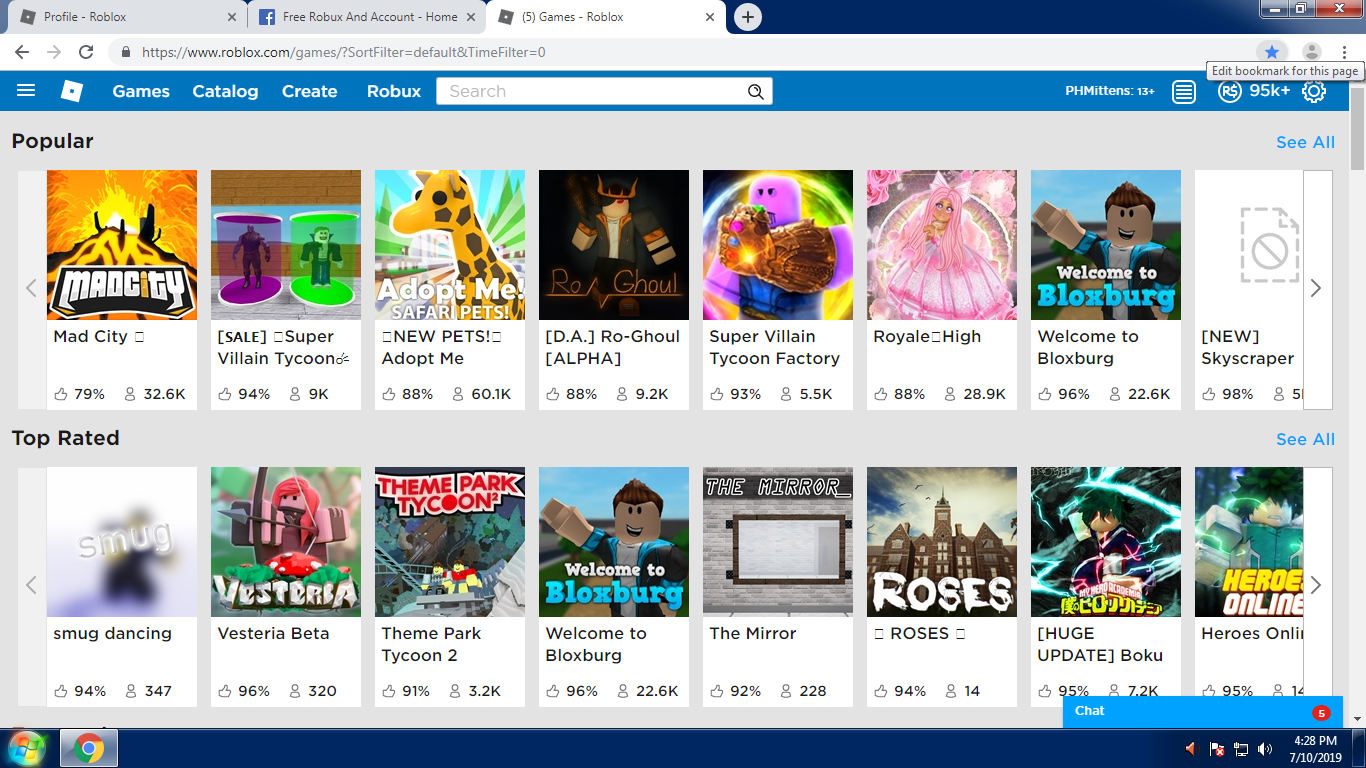Open the Mad City game thumbnail
1366x768 pixels.
coord(122,245)
